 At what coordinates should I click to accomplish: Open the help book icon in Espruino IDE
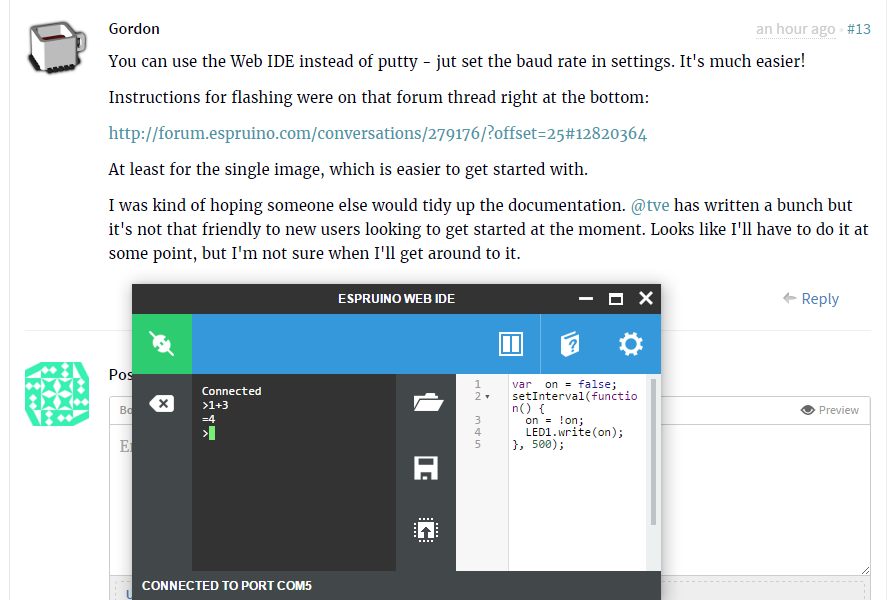click(570, 344)
